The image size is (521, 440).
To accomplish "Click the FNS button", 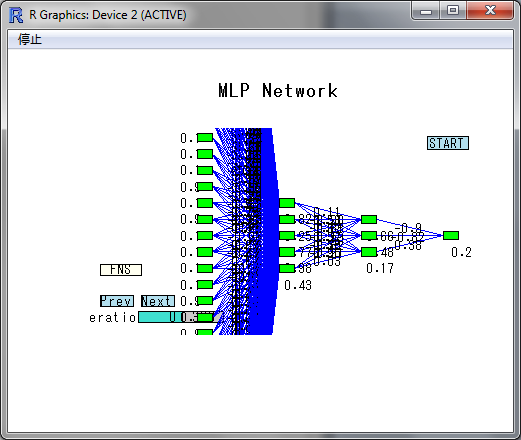I will 121,270.
